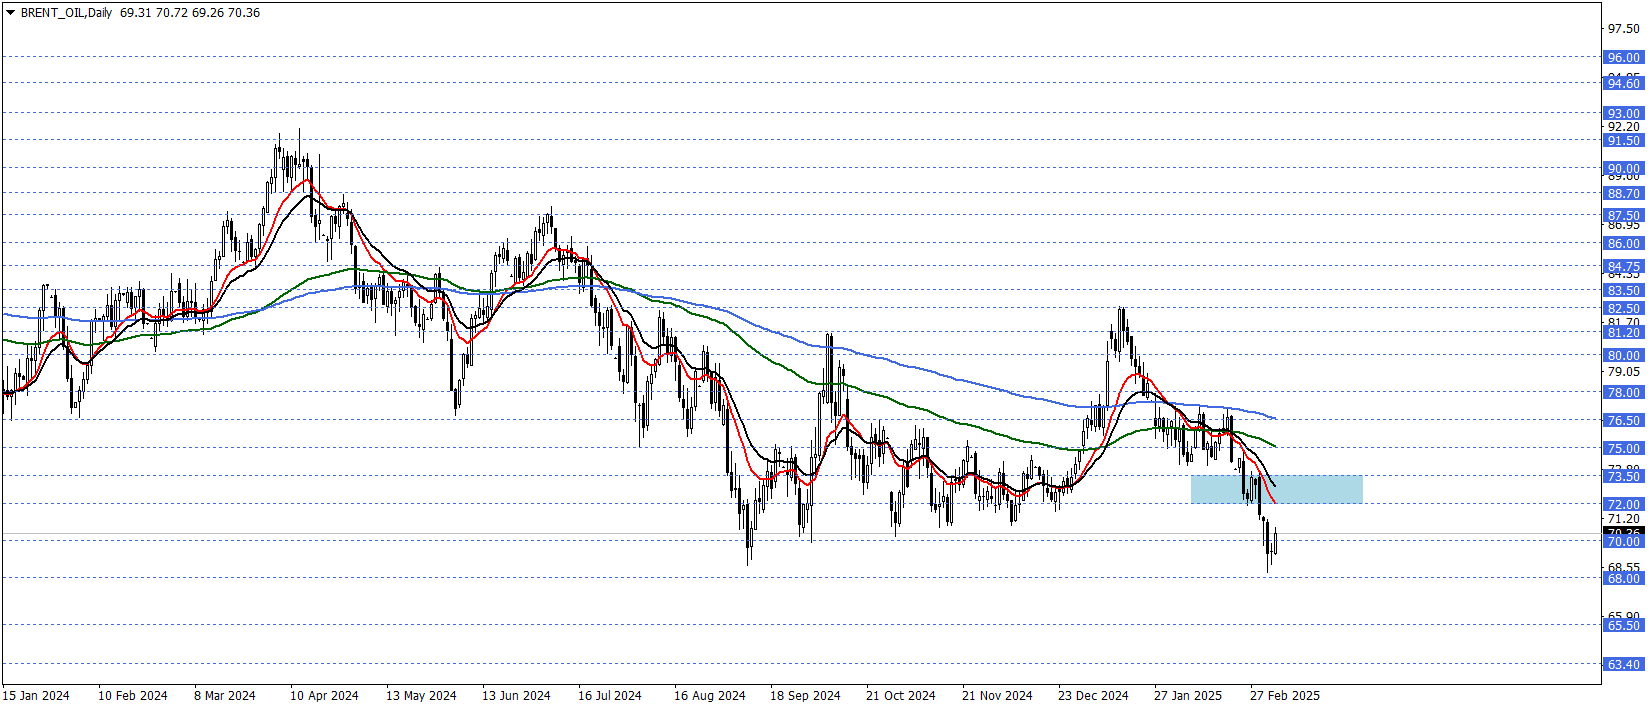Click the 8 Mar 2024 date label
This screenshot has width=1651, height=708.
[x=225, y=696]
